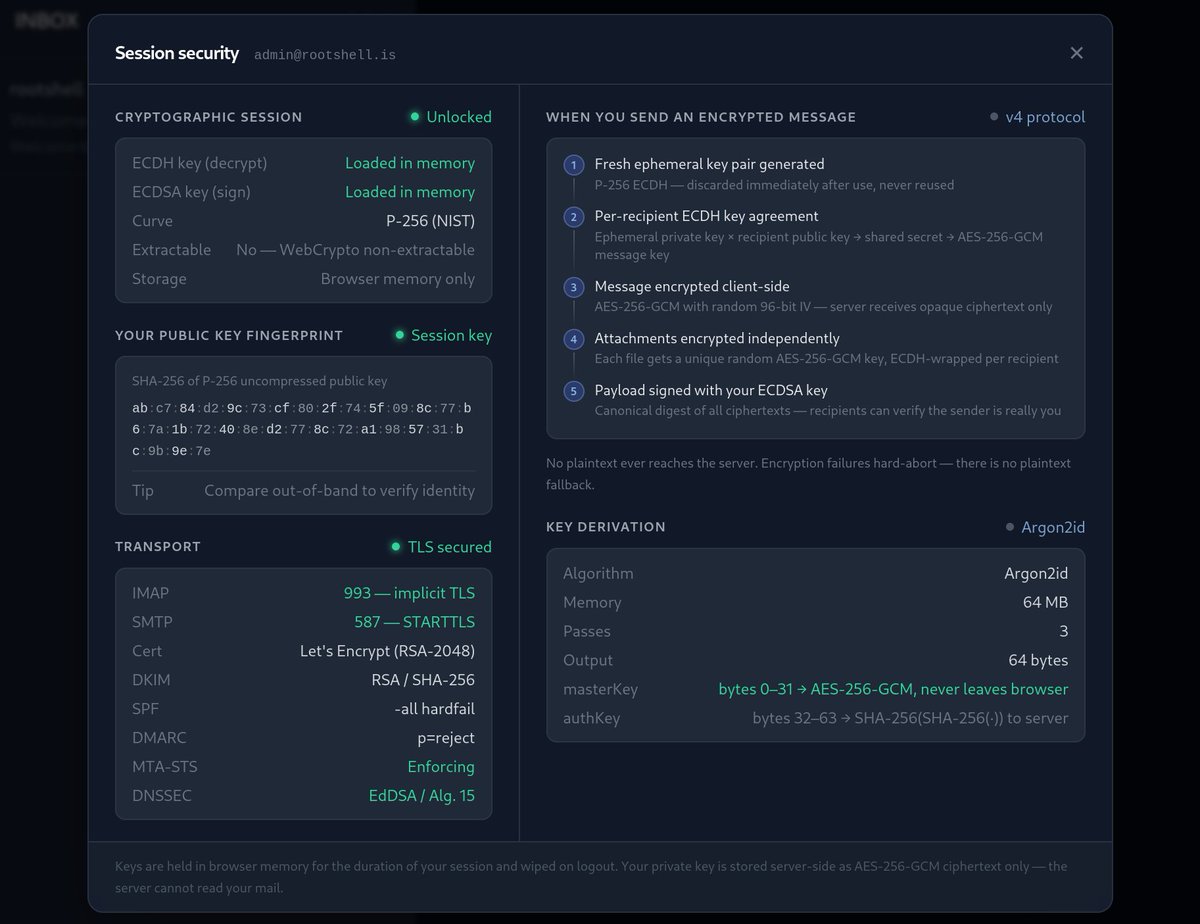1200x924 pixels.
Task: Click the Session security title
Action: [177, 53]
